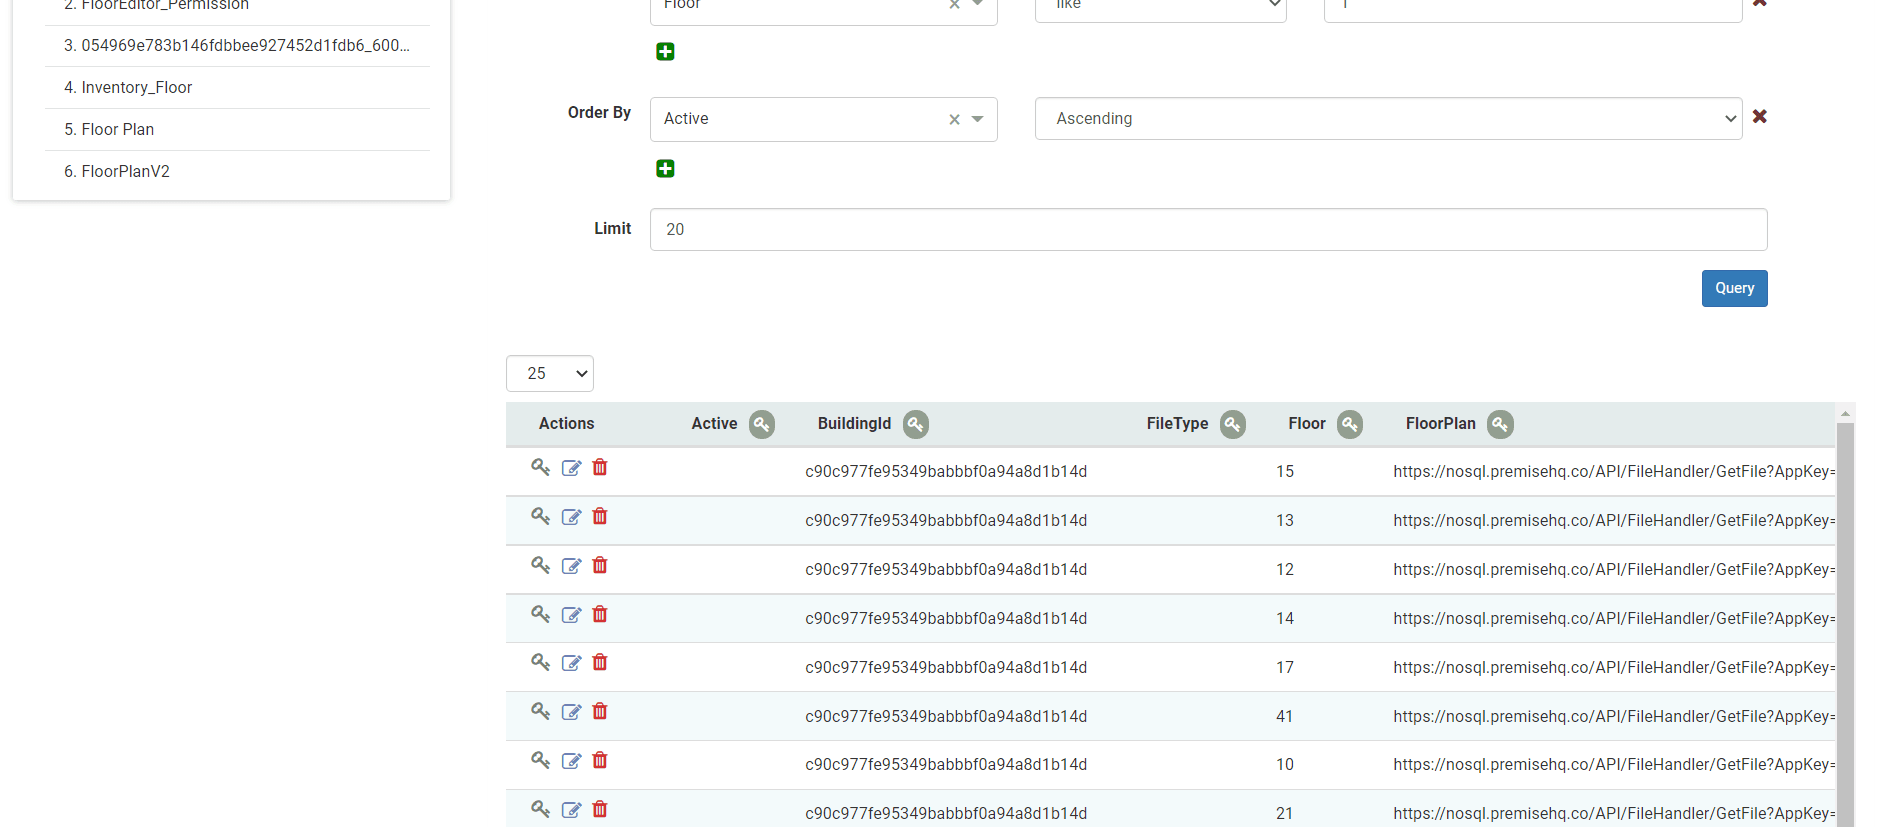This screenshot has width=1883, height=827.
Task: Delete the Floor 13 row
Action: 600,516
